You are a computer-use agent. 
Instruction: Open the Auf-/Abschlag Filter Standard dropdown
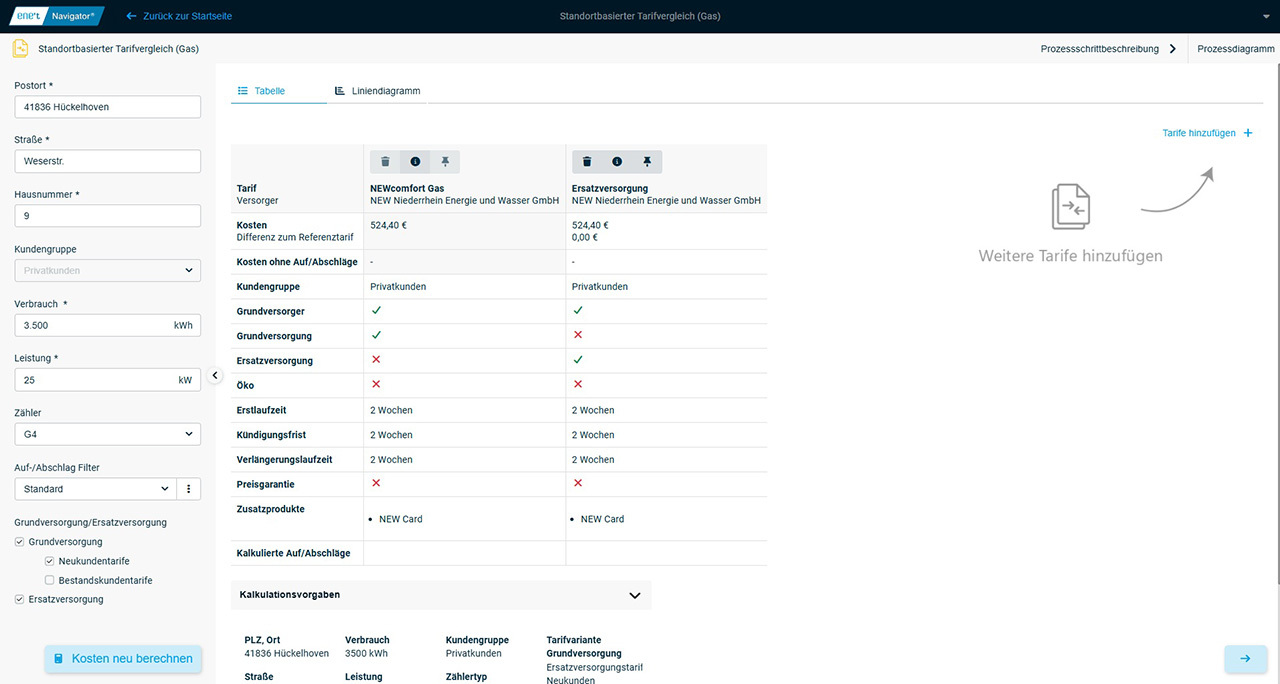(95, 489)
